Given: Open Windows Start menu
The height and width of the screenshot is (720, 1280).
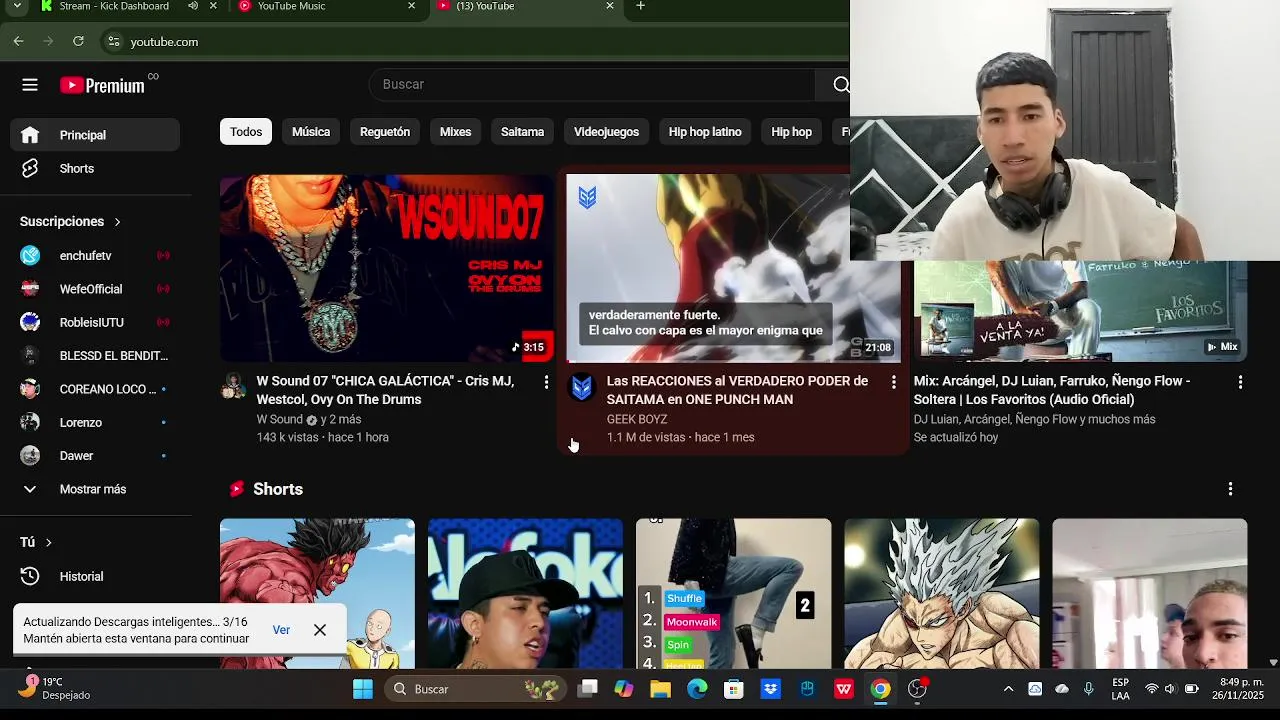Looking at the screenshot, I should point(363,689).
